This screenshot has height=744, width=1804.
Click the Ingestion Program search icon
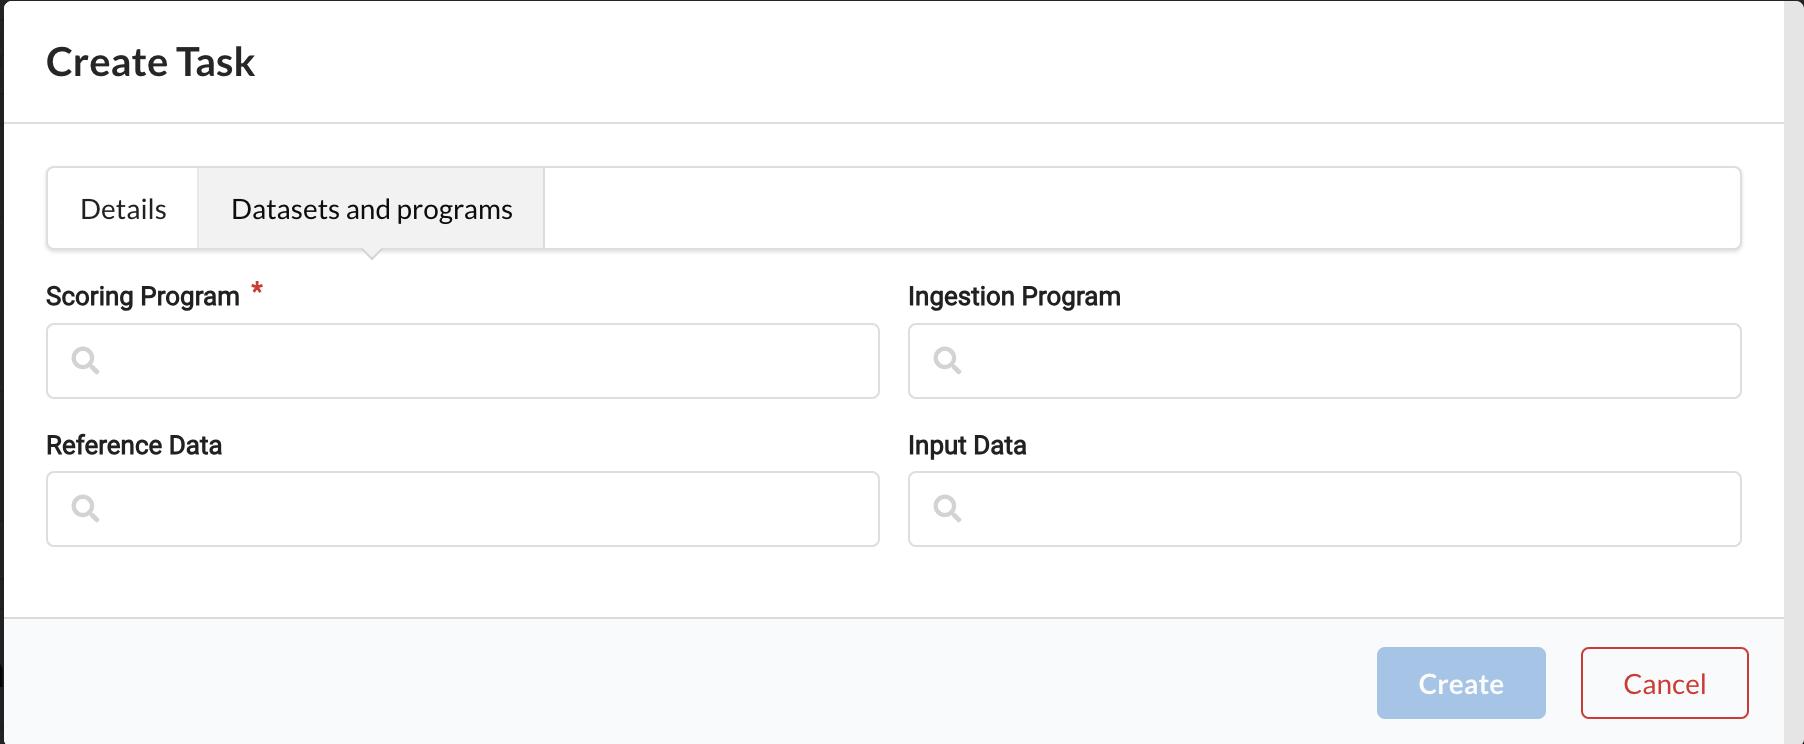[947, 360]
